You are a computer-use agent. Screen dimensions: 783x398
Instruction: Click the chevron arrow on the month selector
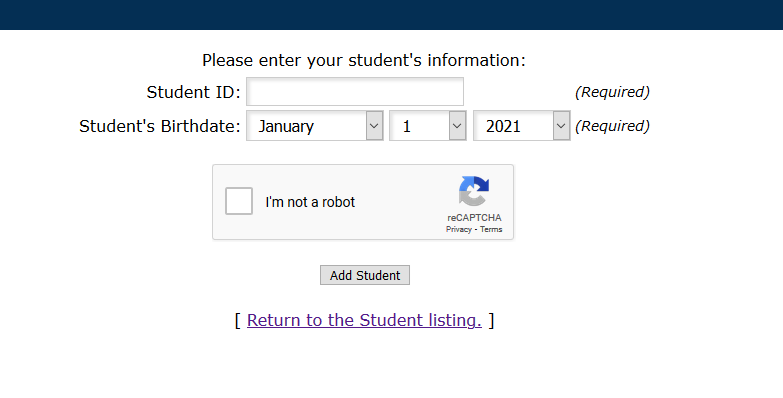pos(374,126)
